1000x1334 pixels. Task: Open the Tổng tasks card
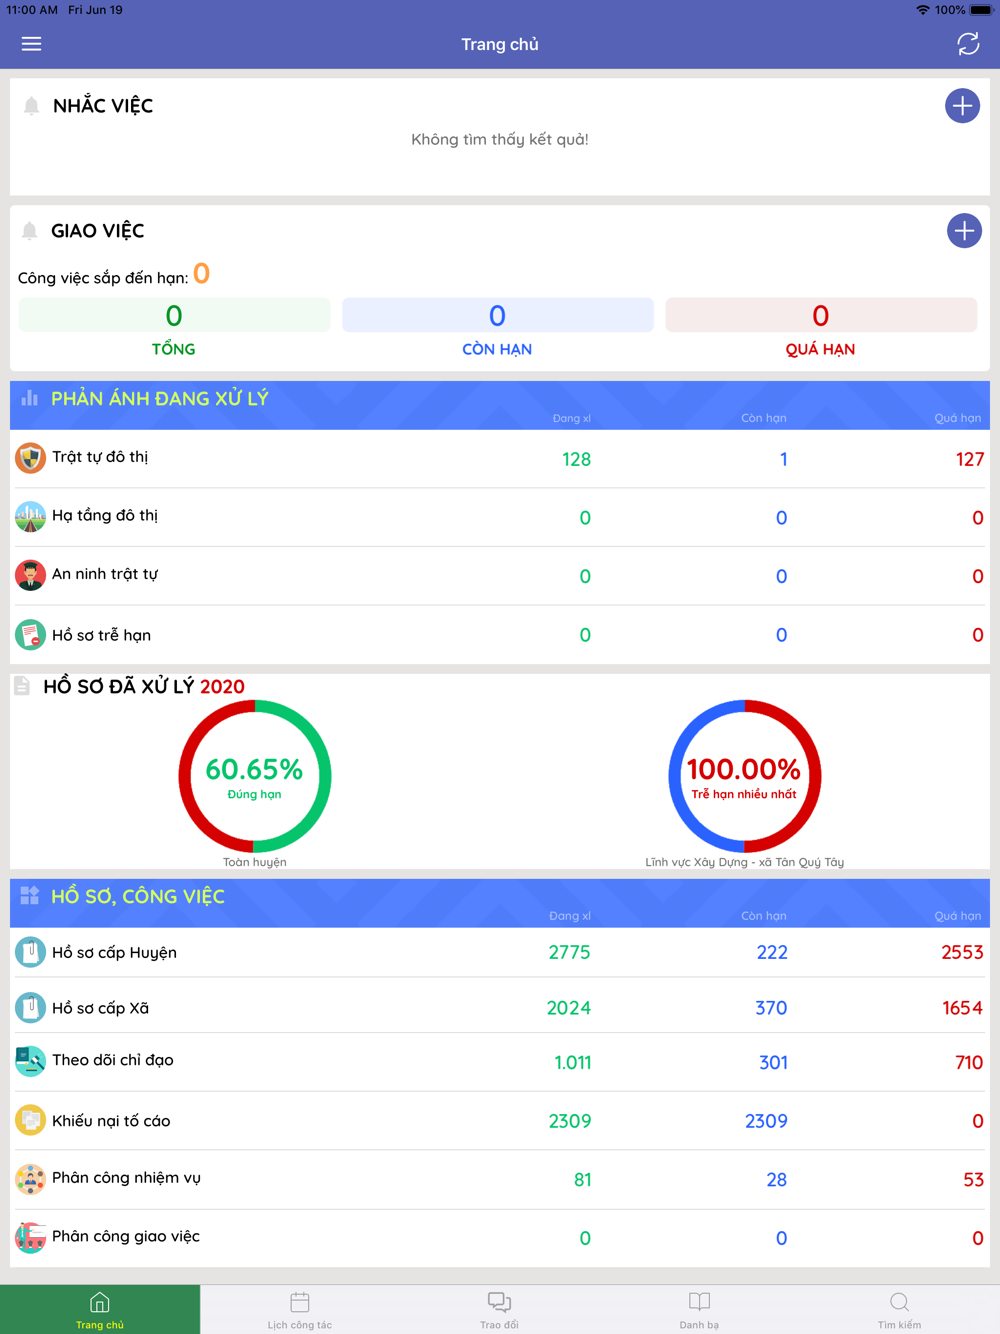point(174,329)
